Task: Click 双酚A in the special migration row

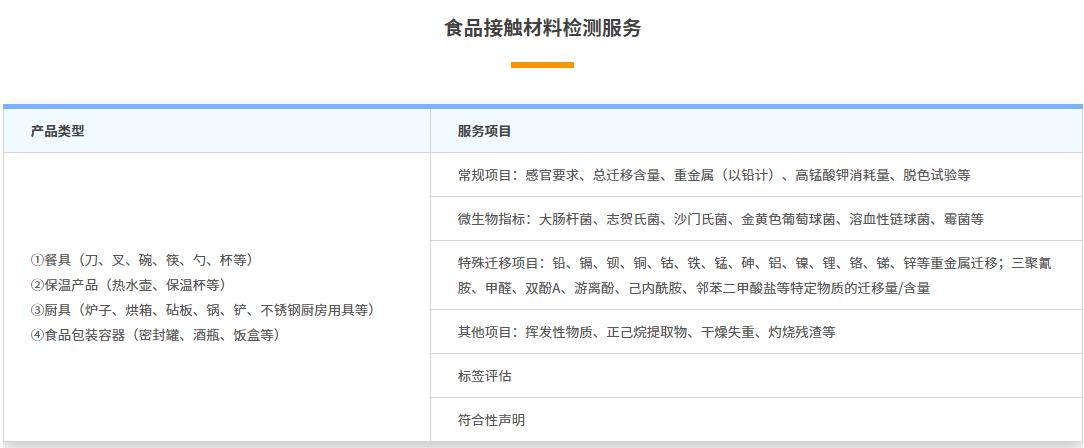Action: point(545,288)
